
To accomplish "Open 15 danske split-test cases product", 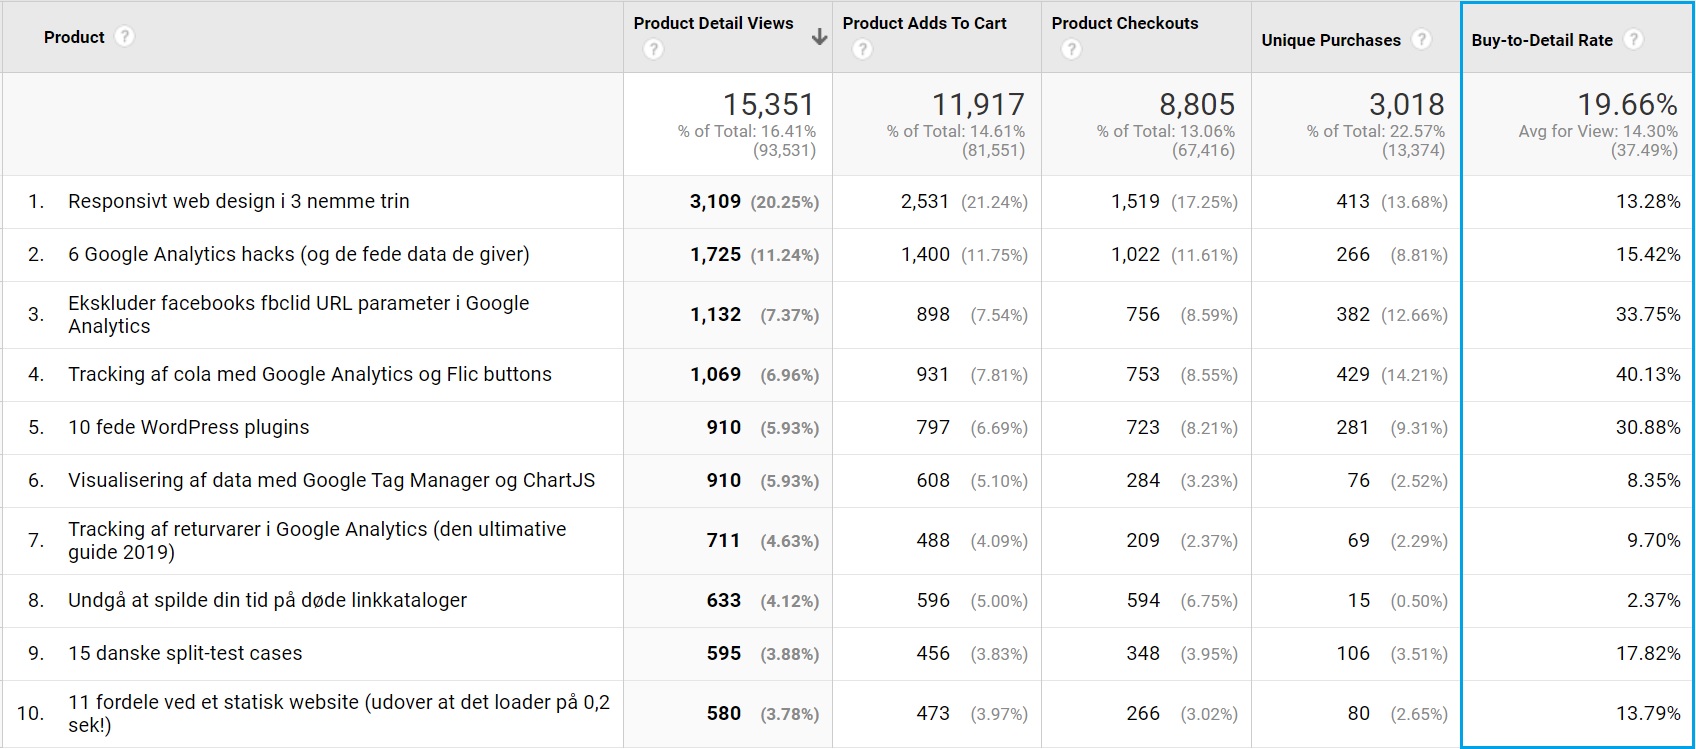I will click(185, 653).
